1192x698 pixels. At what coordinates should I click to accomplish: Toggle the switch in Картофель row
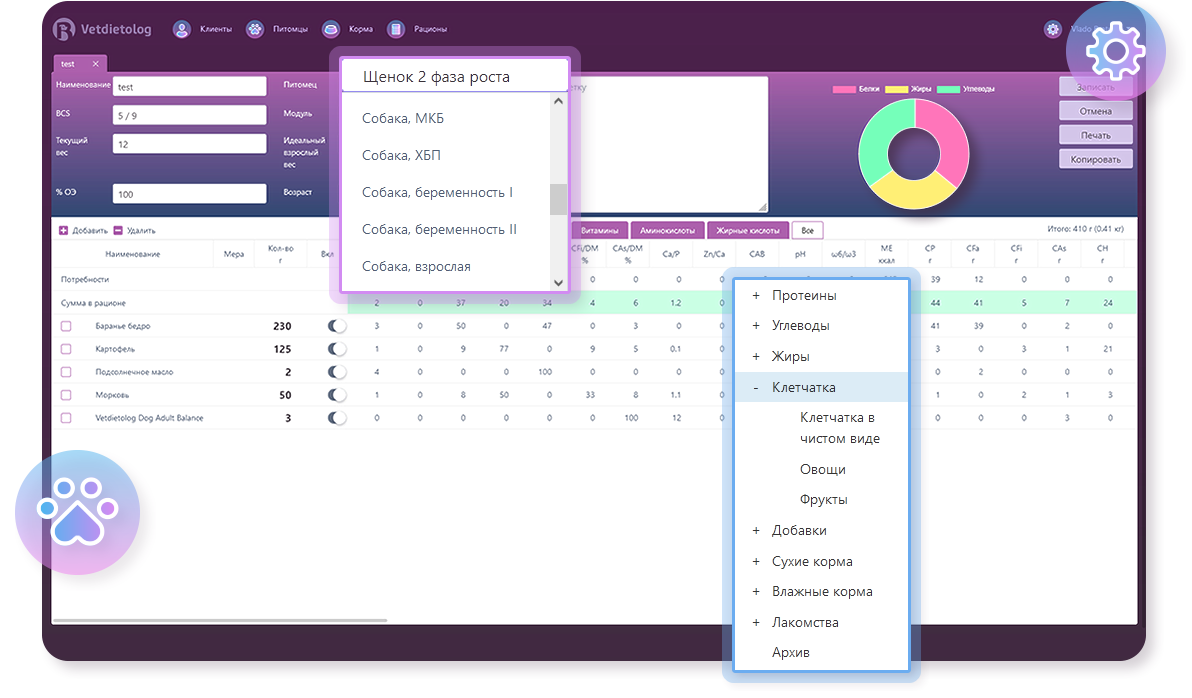tap(337, 348)
